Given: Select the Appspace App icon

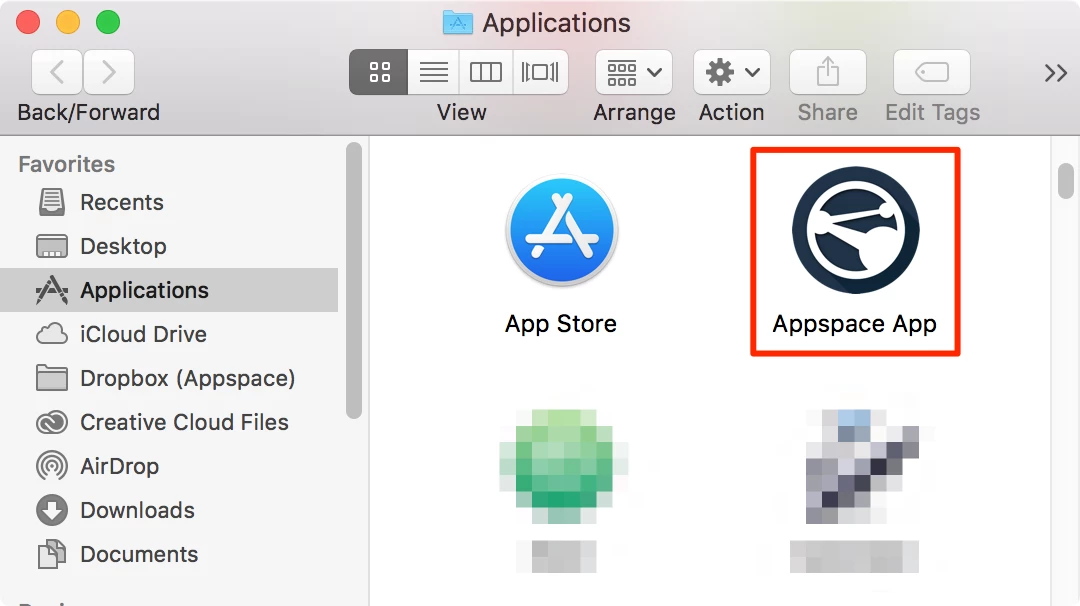Looking at the screenshot, I should coord(855,230).
